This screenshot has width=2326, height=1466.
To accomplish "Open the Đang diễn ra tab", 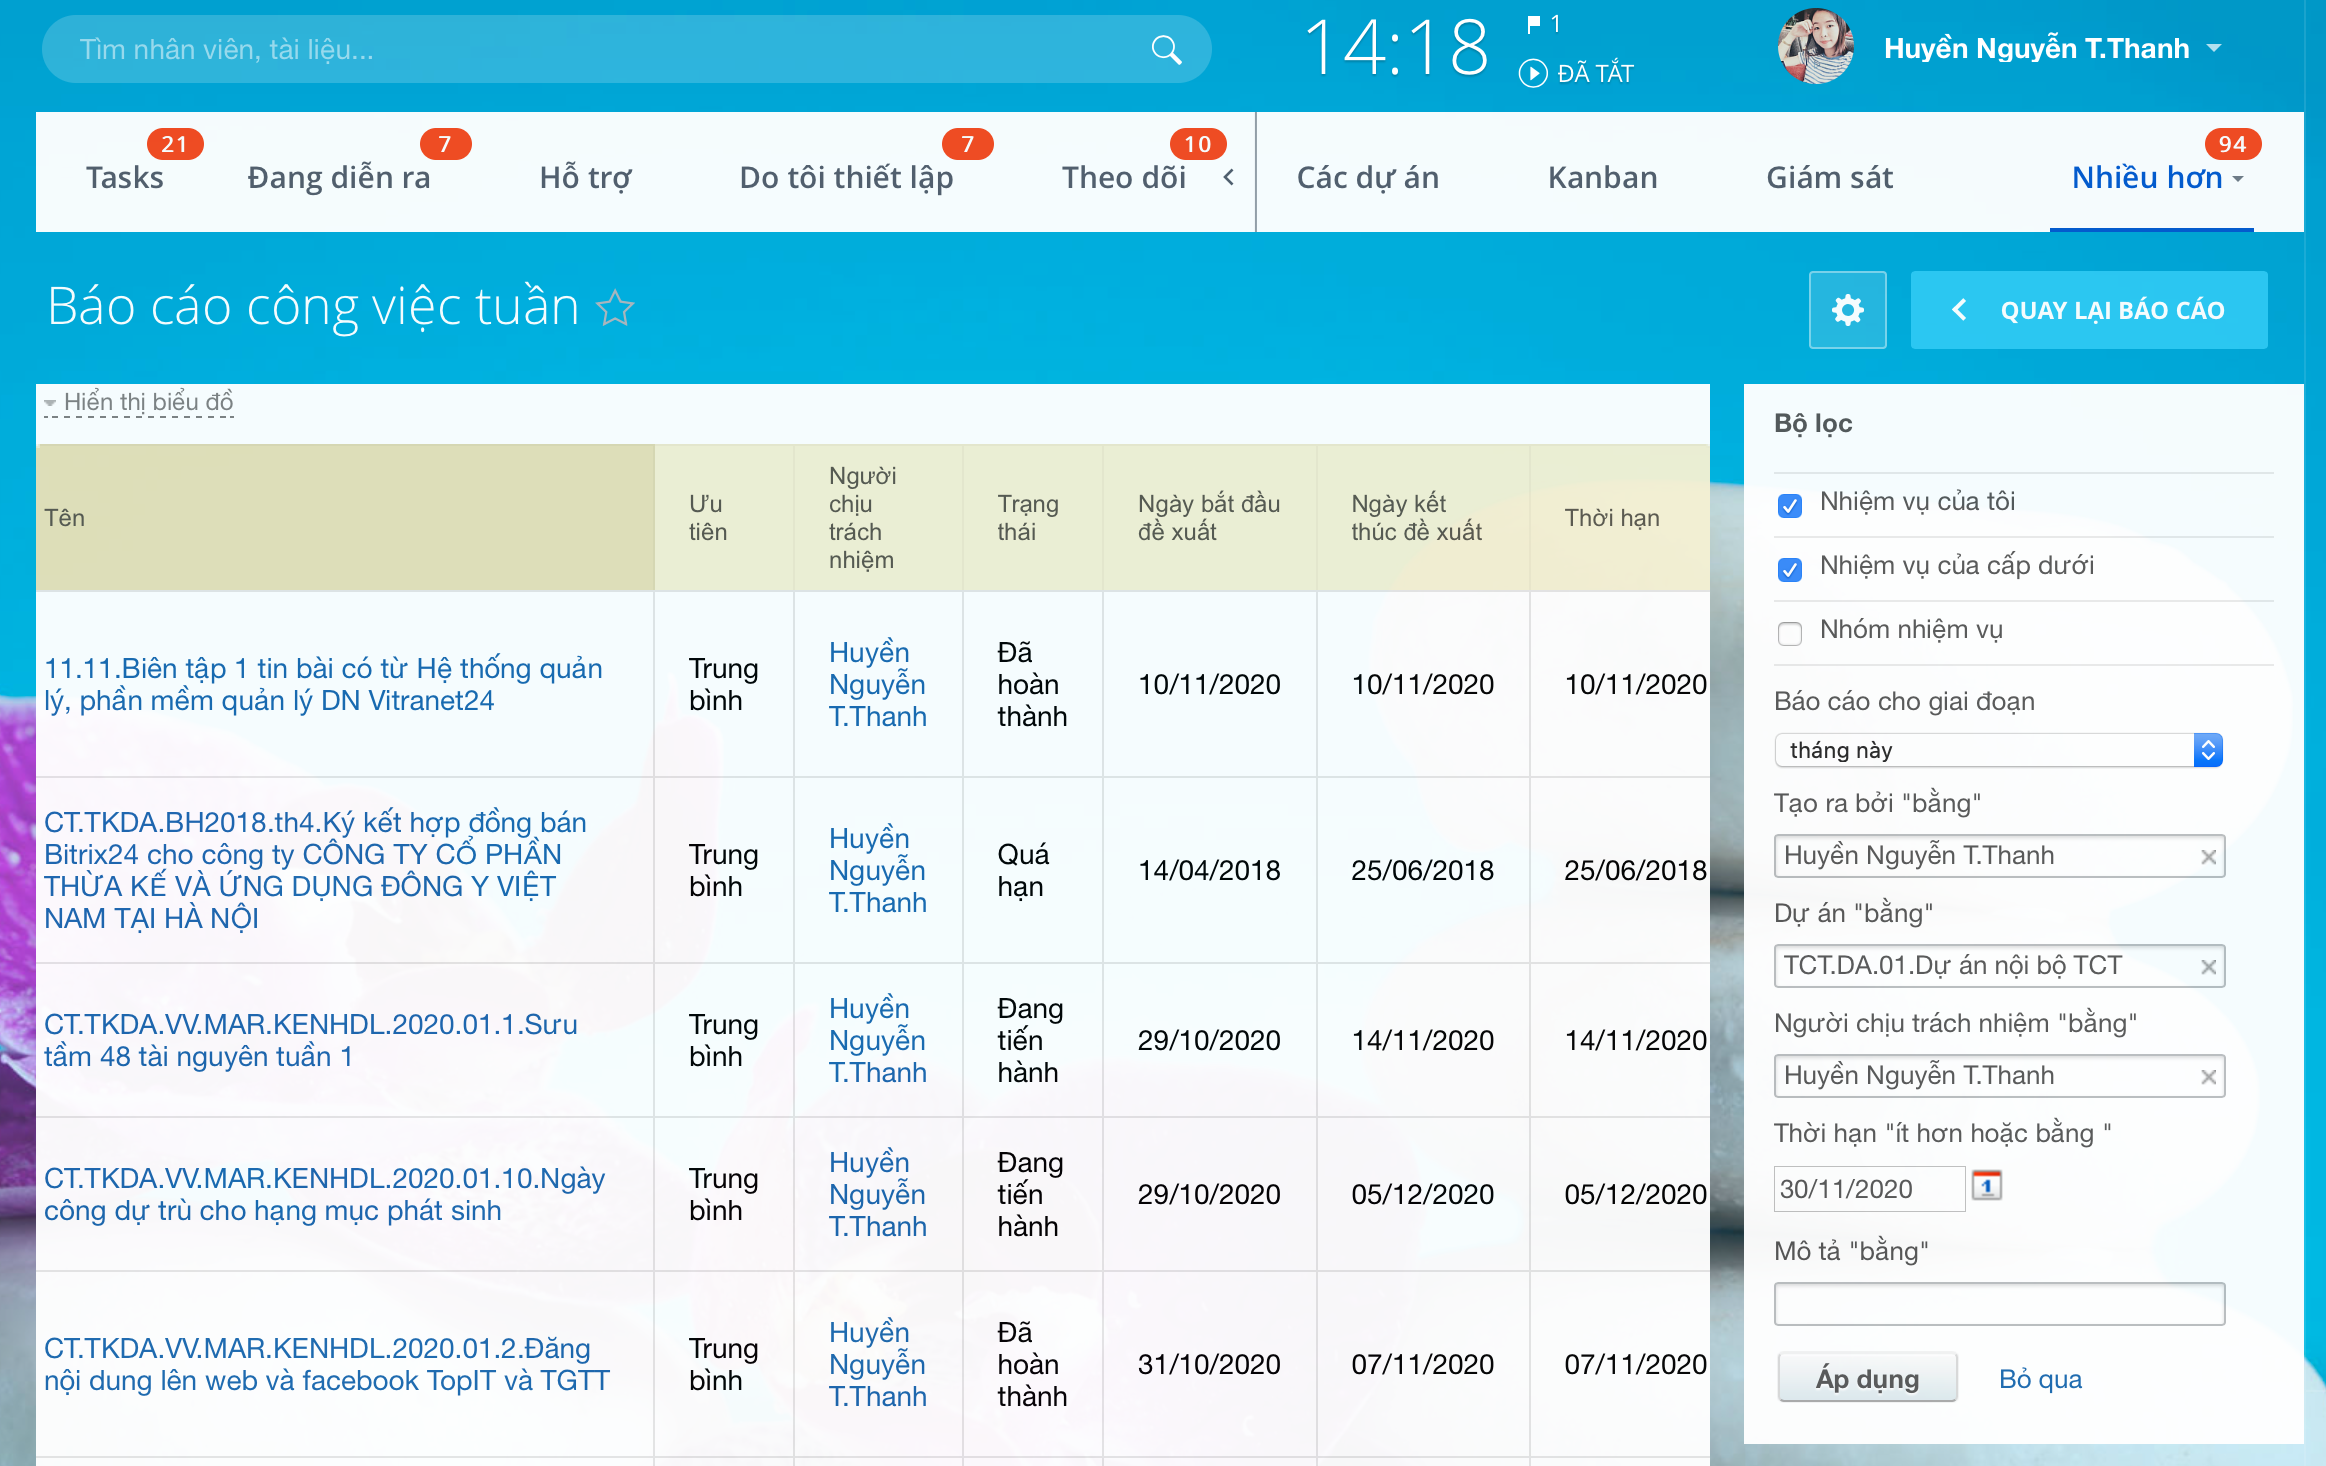I will coord(338,178).
